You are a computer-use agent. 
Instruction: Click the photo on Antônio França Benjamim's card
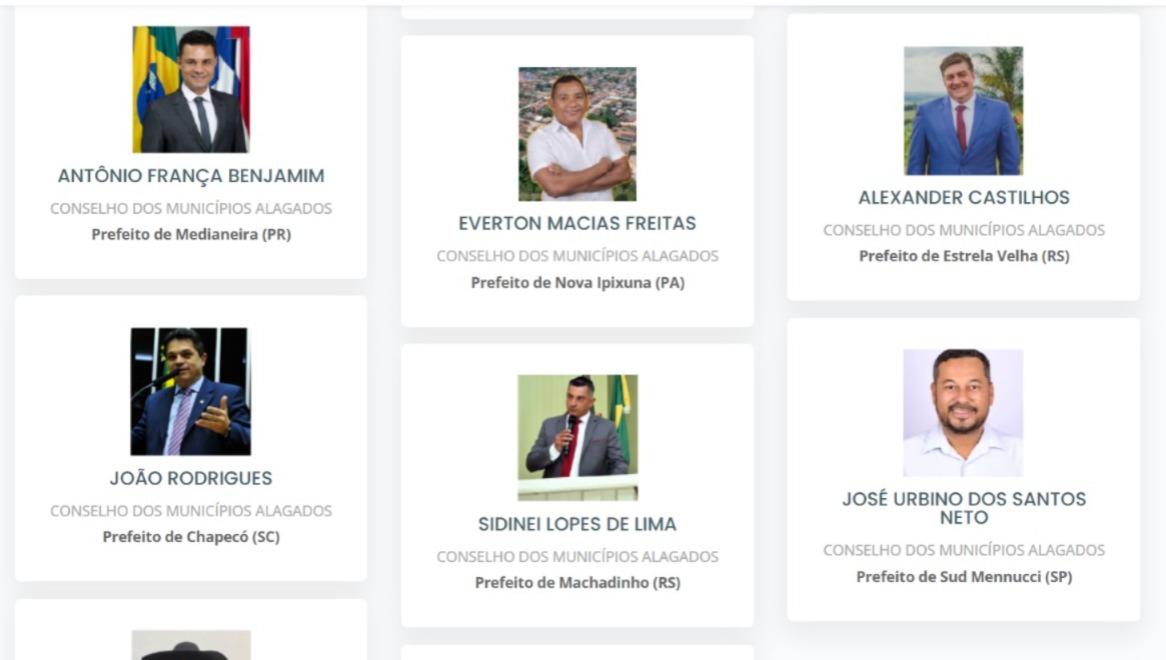(x=191, y=89)
